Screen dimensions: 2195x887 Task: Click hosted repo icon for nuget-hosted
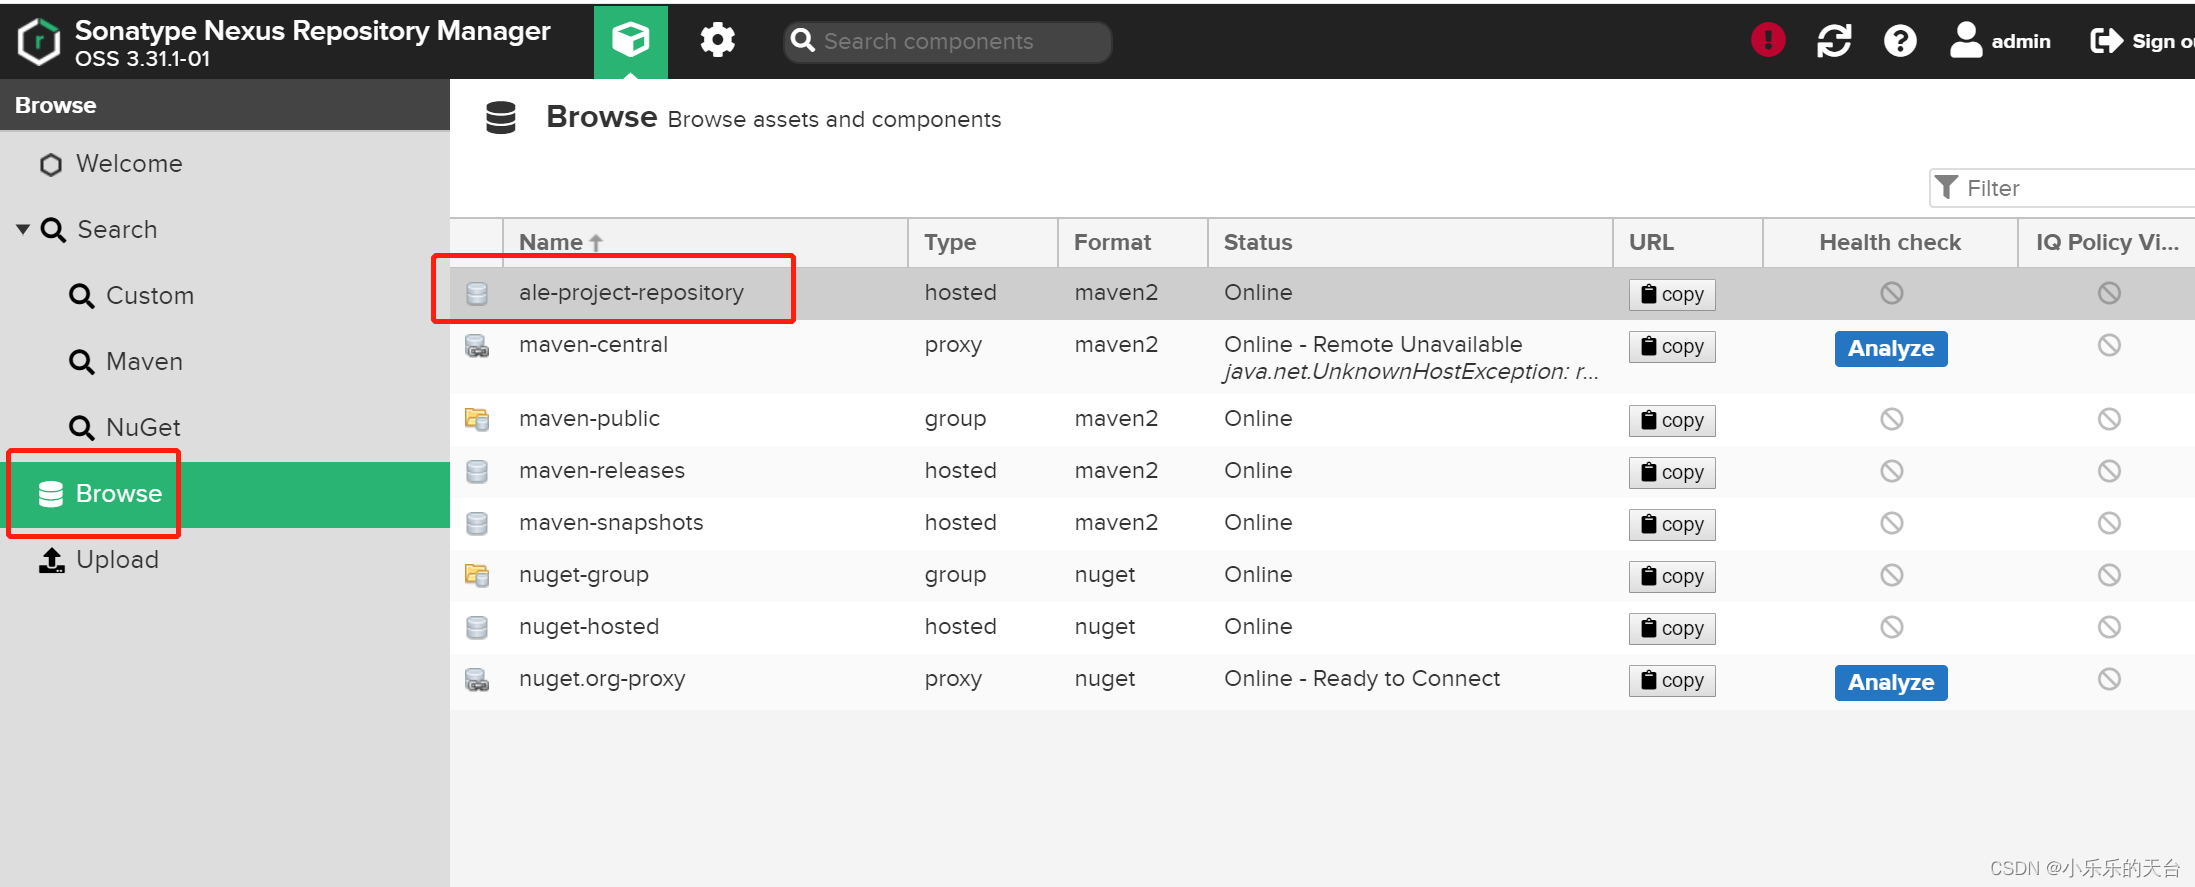click(477, 627)
